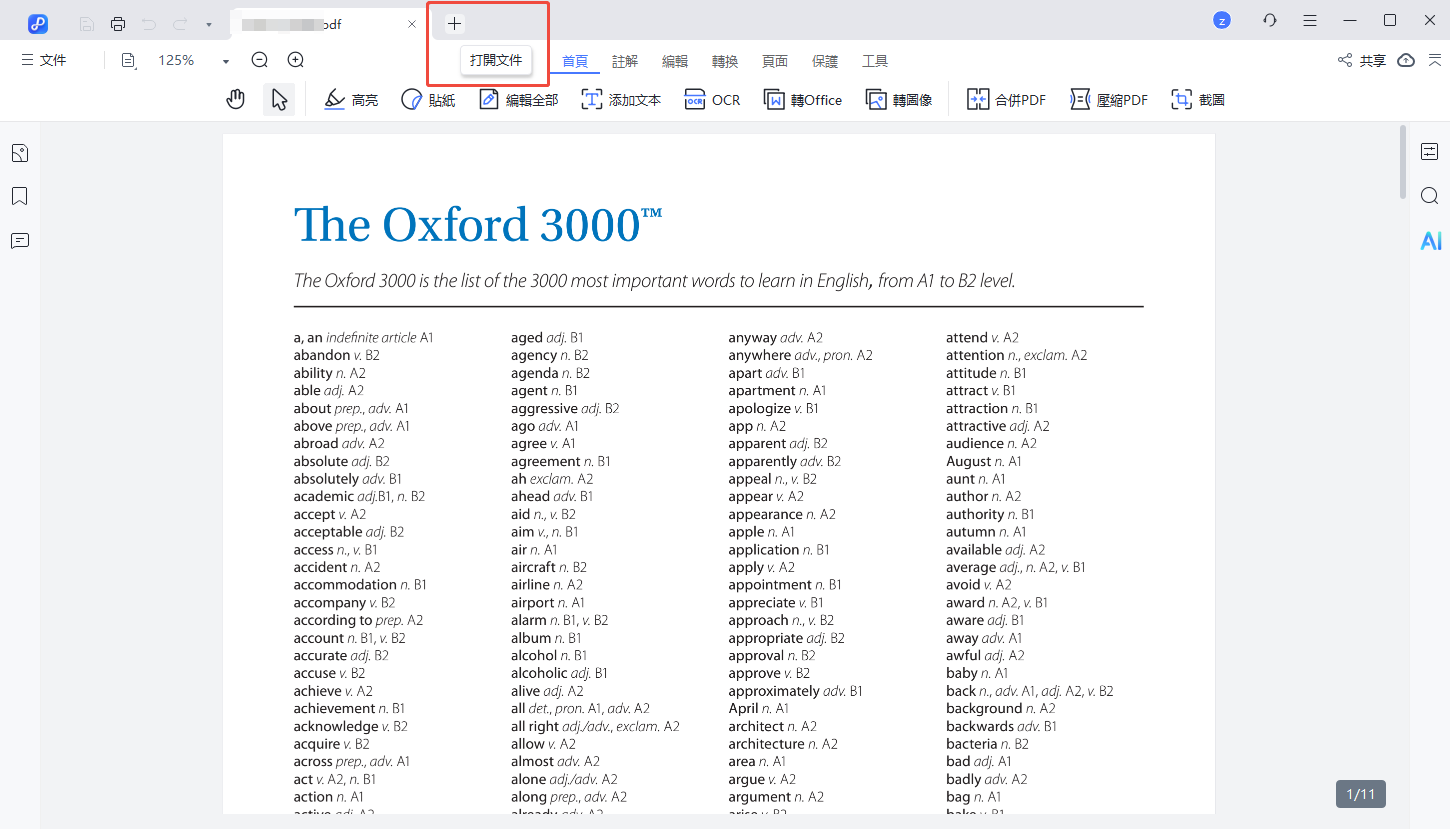Open the properties settings panel icon
Image resolution: width=1450 pixels, height=829 pixels.
coord(1430,152)
